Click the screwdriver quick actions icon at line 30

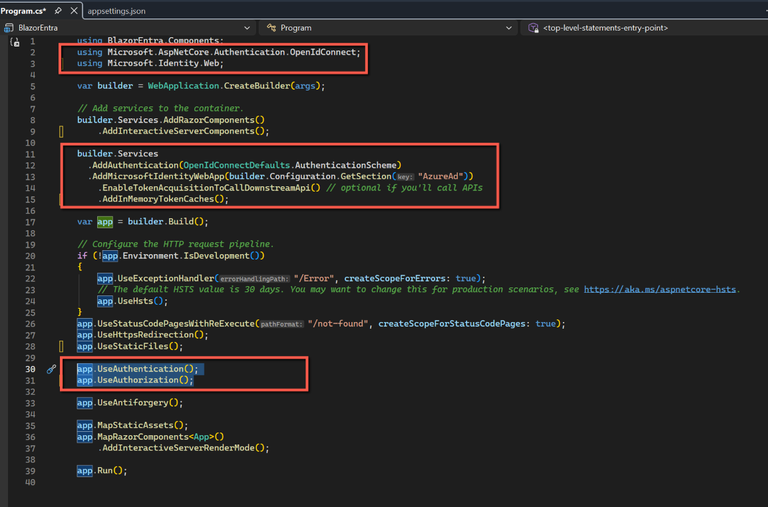tap(51, 369)
